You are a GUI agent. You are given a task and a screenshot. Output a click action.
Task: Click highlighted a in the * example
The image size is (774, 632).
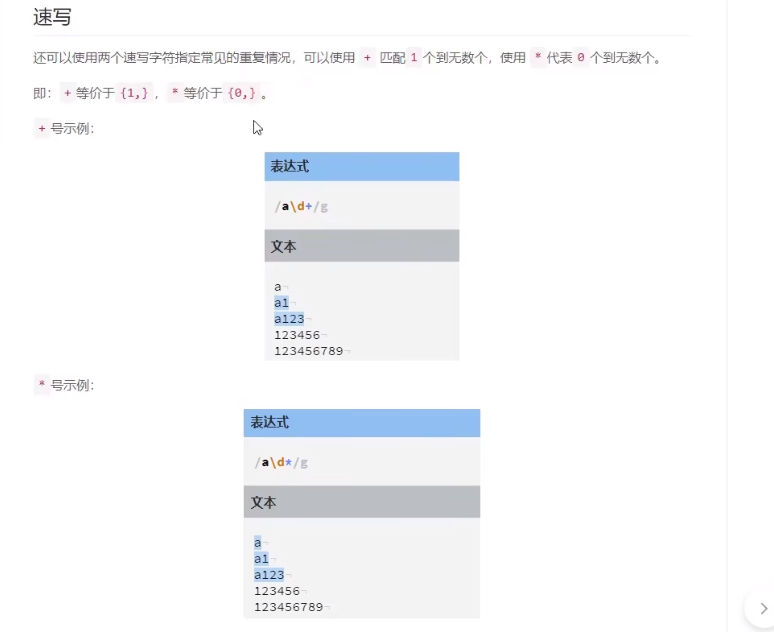tap(257, 543)
